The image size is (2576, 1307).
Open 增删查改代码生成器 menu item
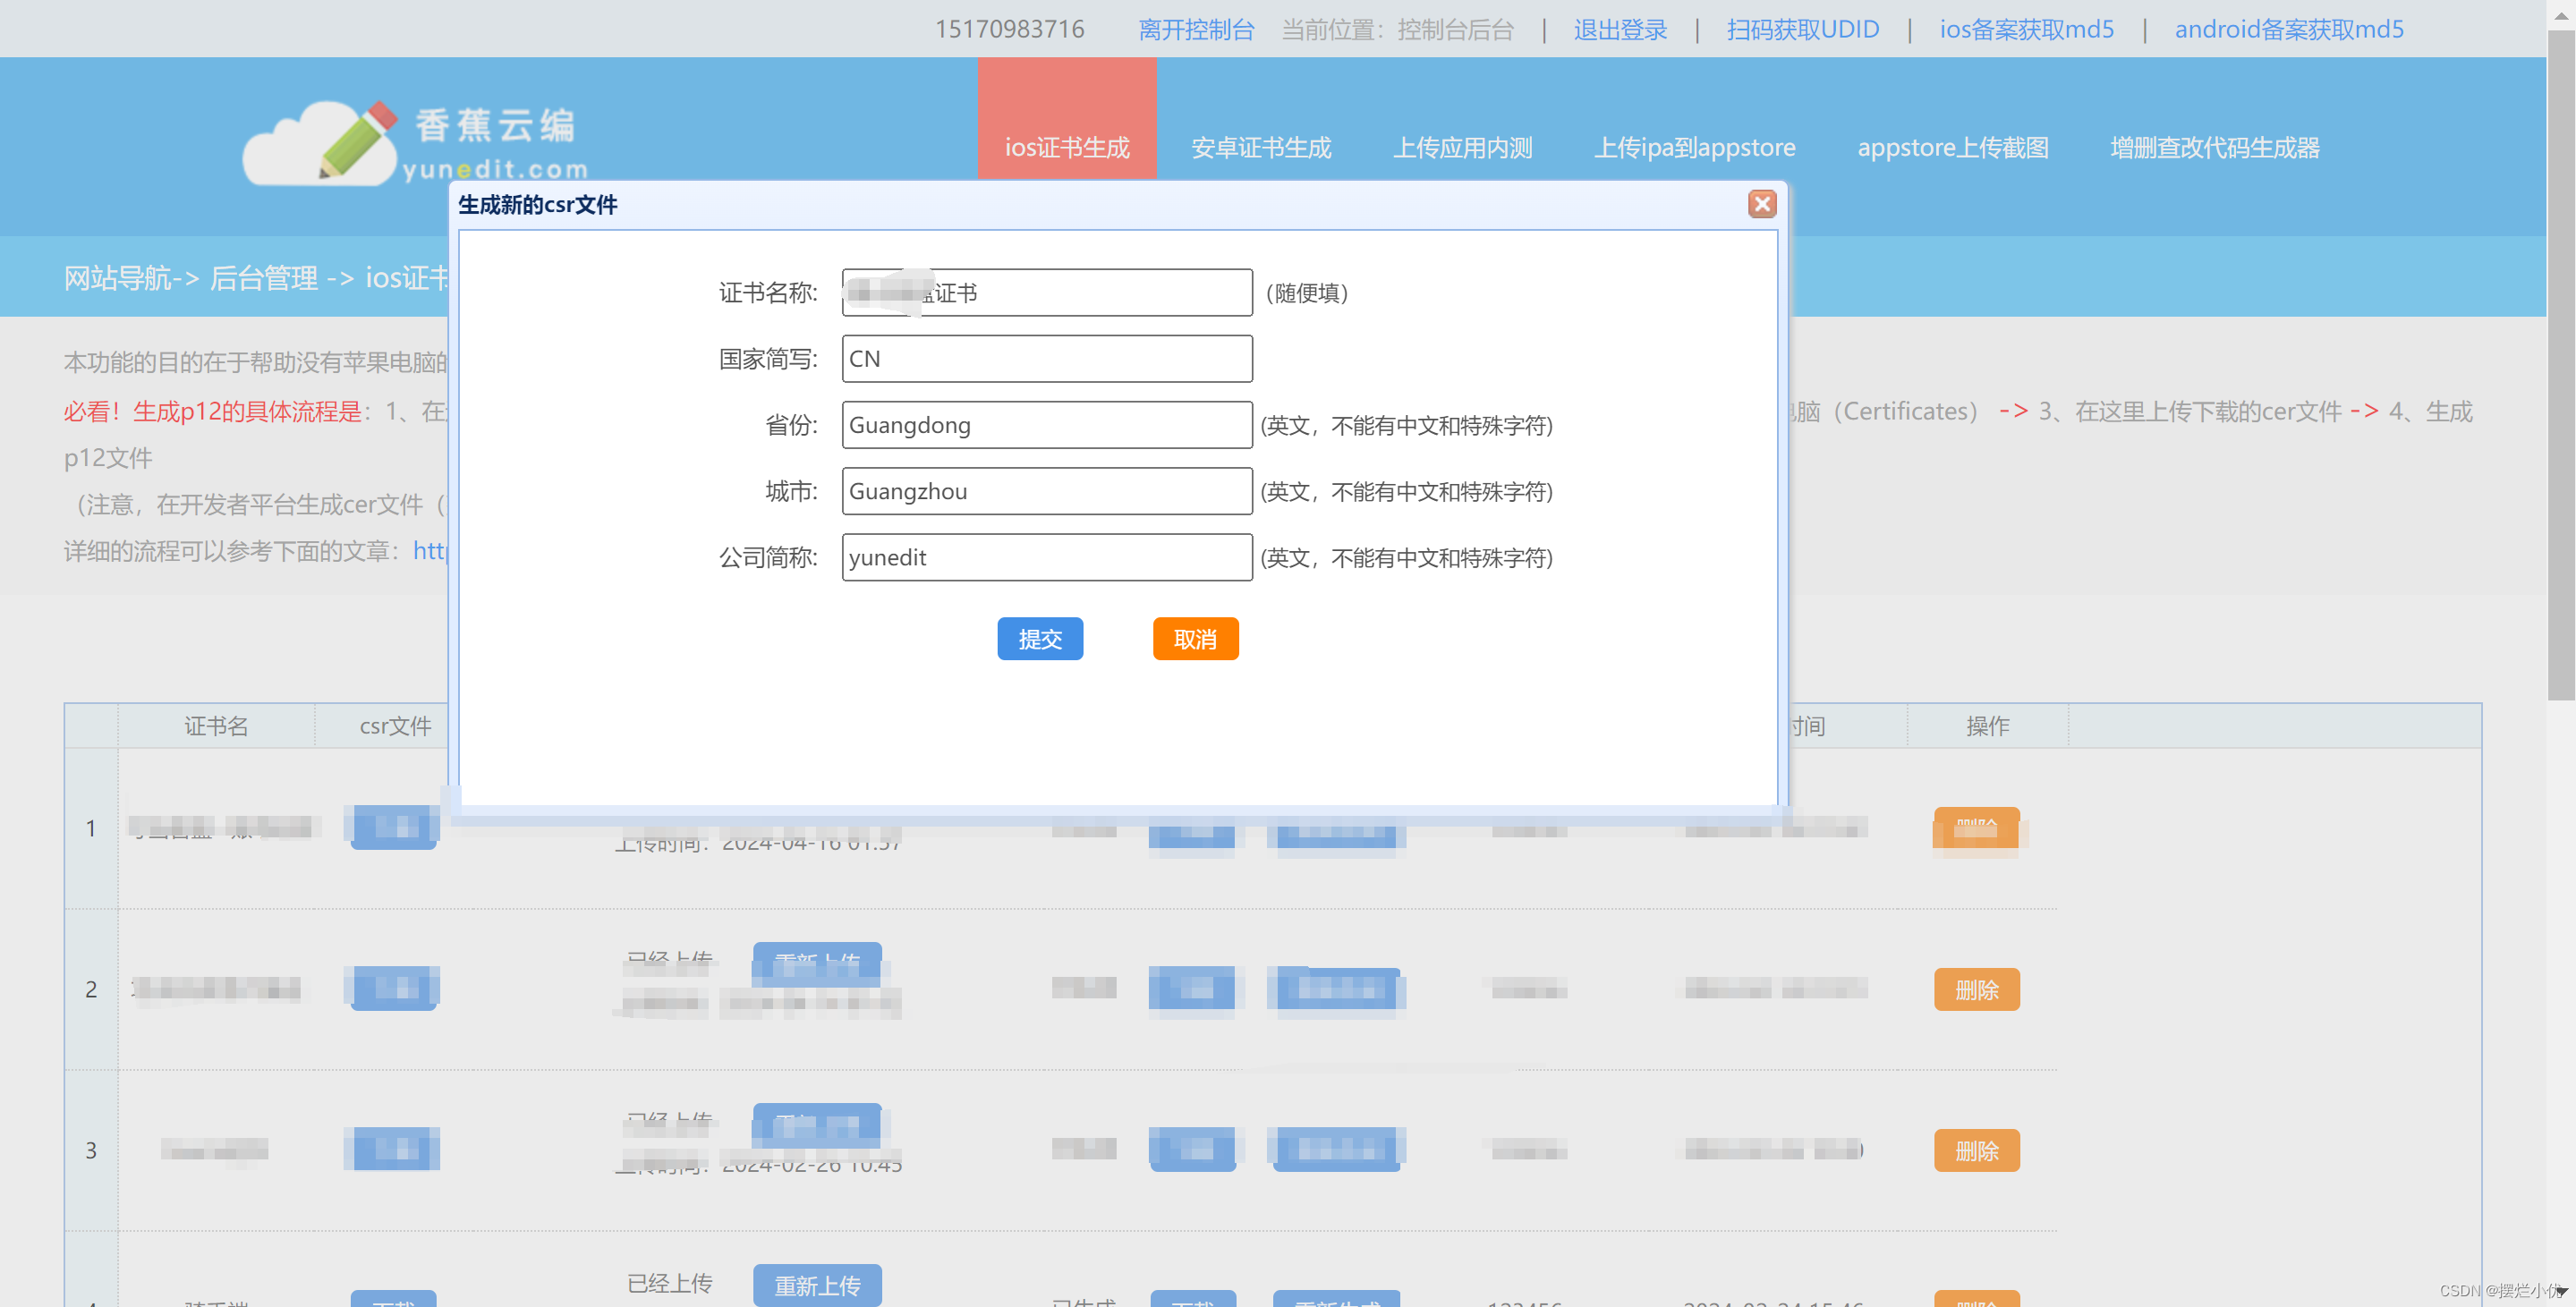click(x=2214, y=147)
